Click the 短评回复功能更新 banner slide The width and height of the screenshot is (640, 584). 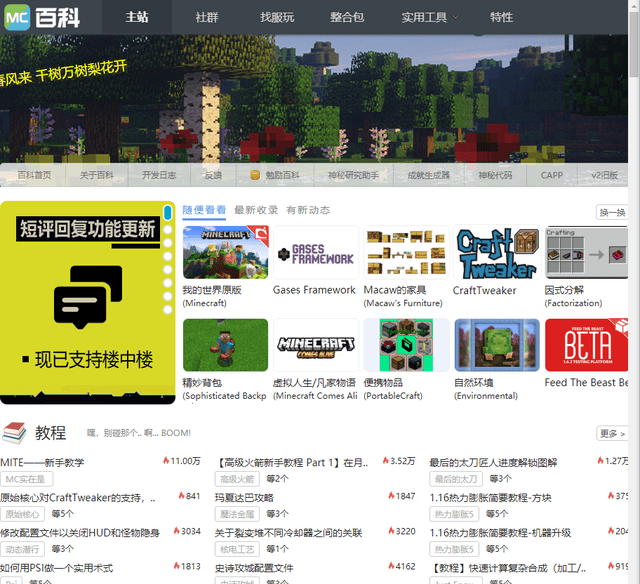[87, 302]
